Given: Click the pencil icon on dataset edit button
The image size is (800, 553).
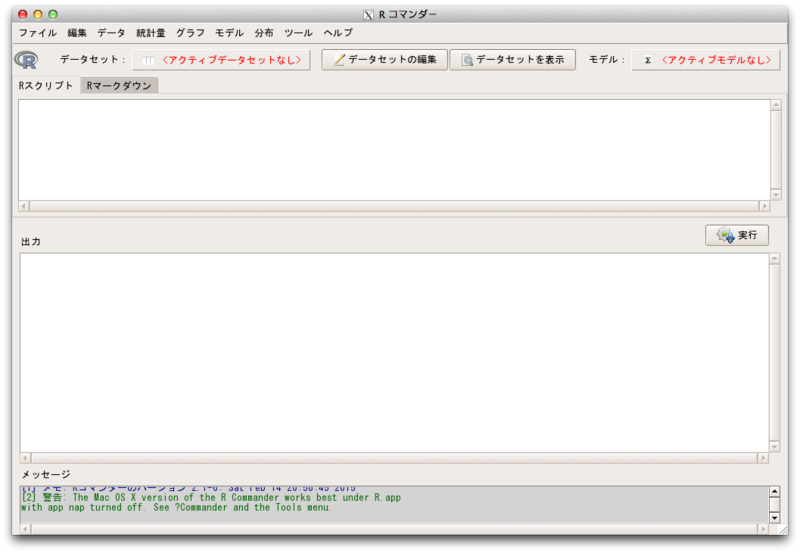Looking at the screenshot, I should [339, 60].
